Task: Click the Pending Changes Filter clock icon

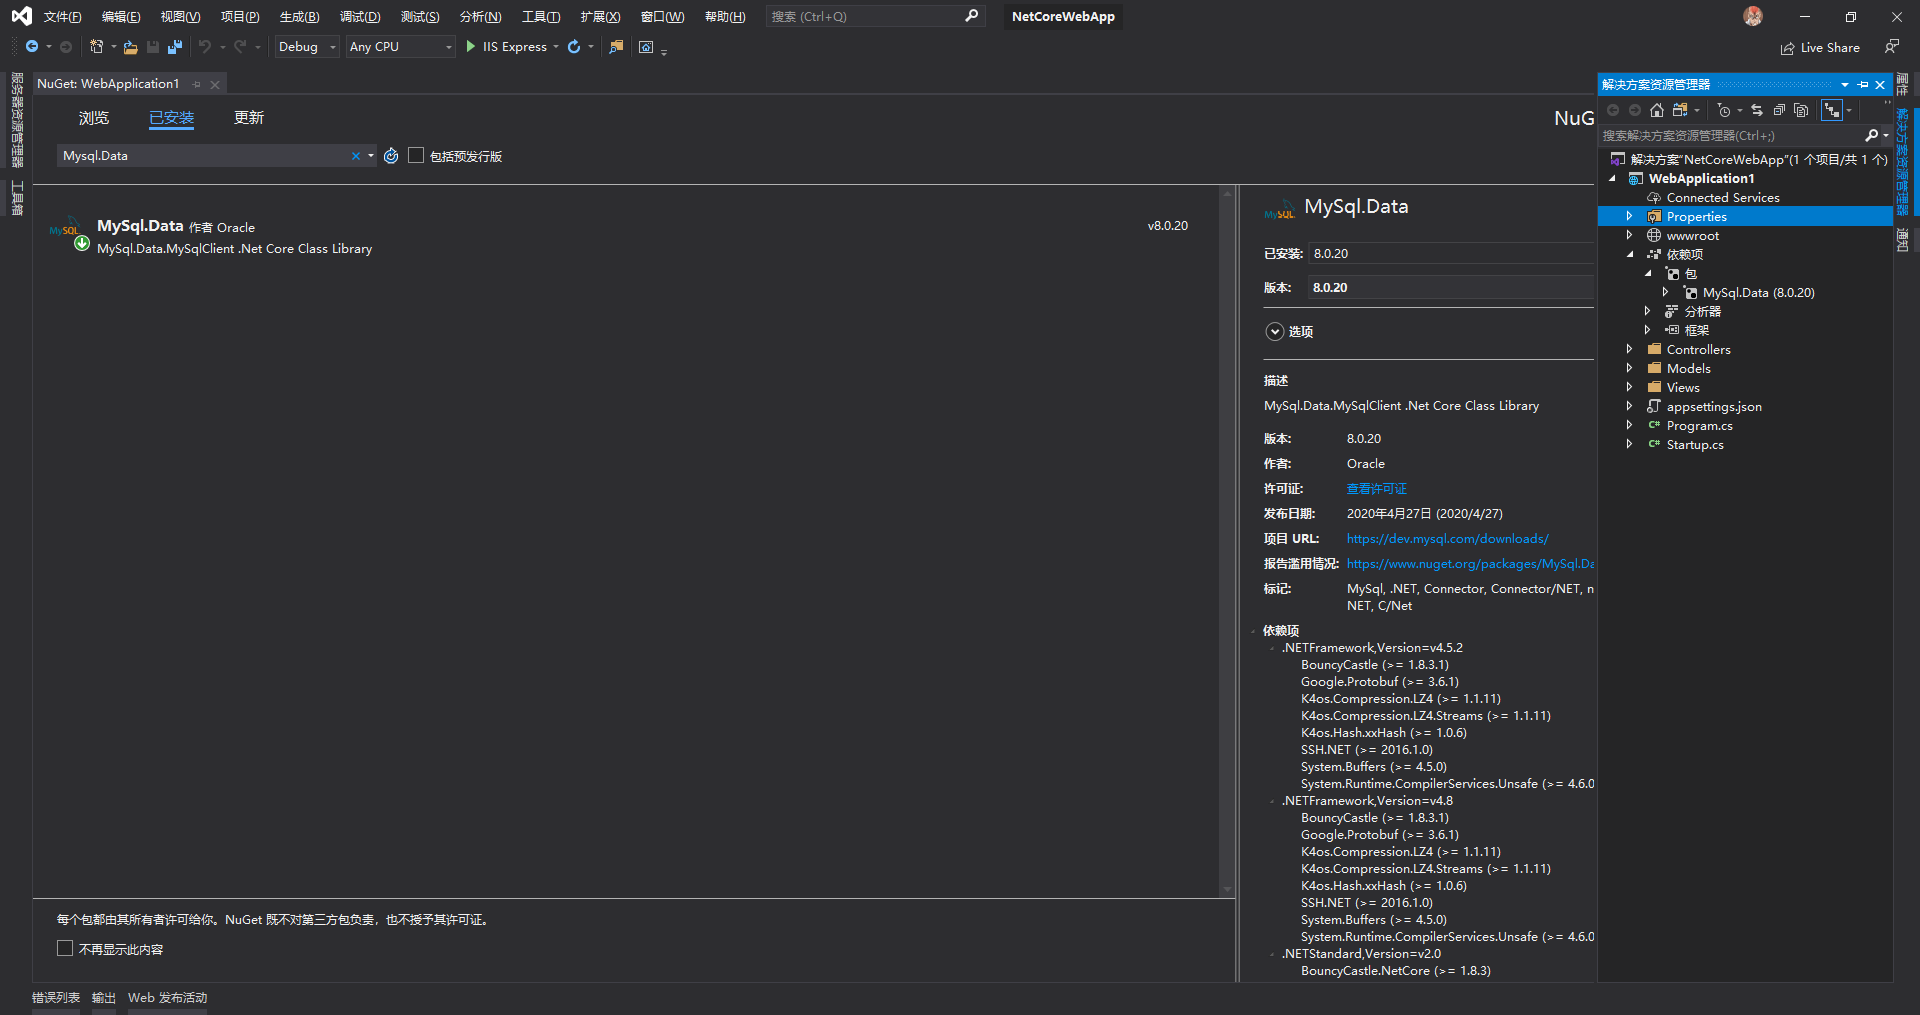Action: [1723, 110]
